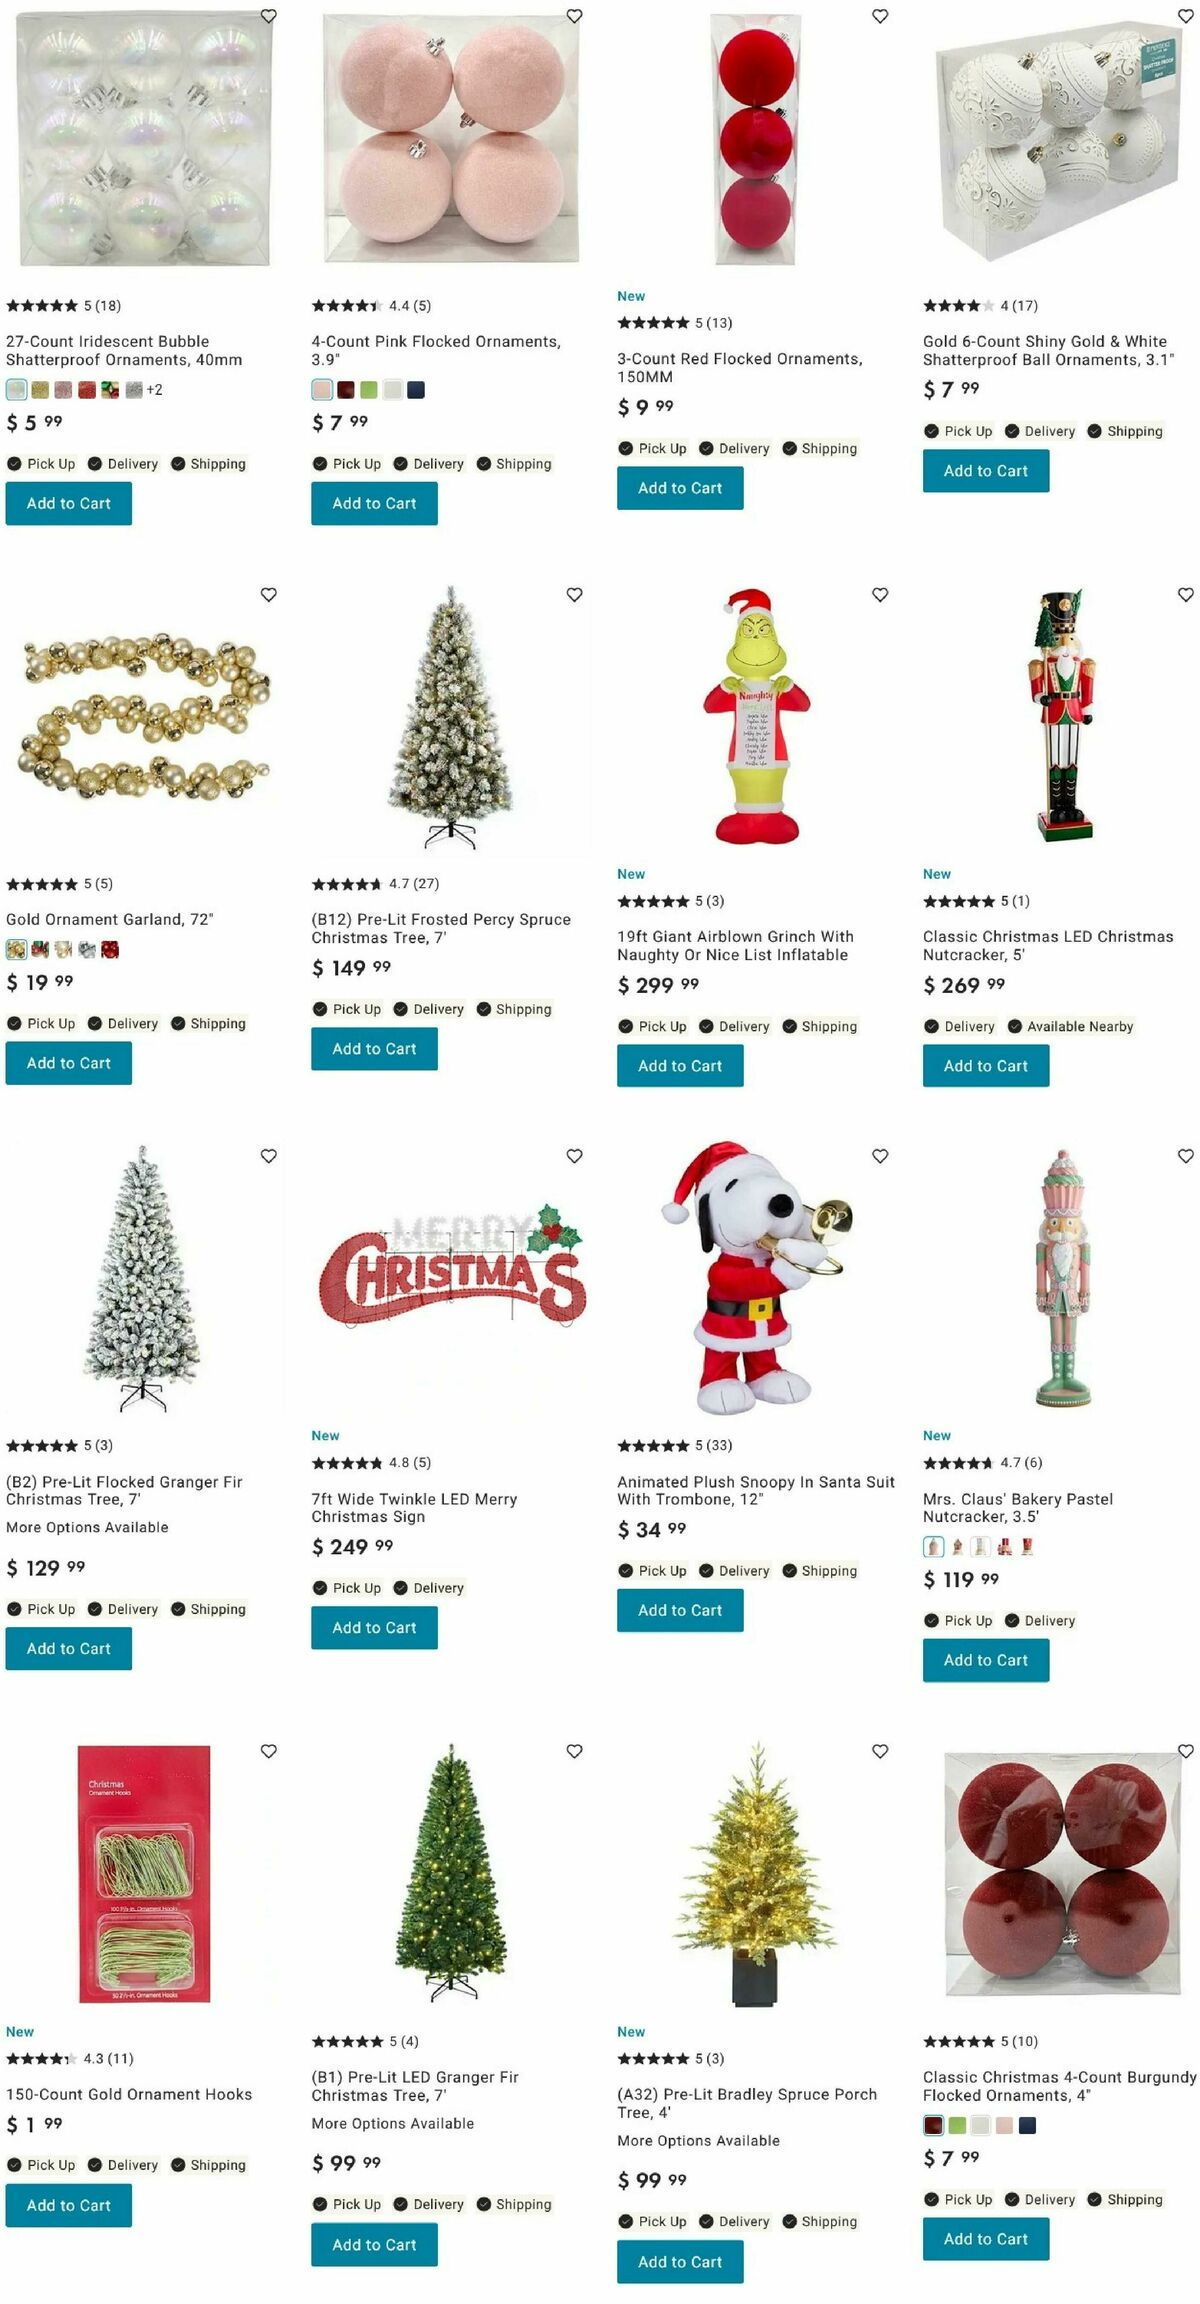Favorite the Iridescent Bubble Ornaments with heart icon
Image resolution: width=1200 pixels, height=2304 pixels.
269,16
